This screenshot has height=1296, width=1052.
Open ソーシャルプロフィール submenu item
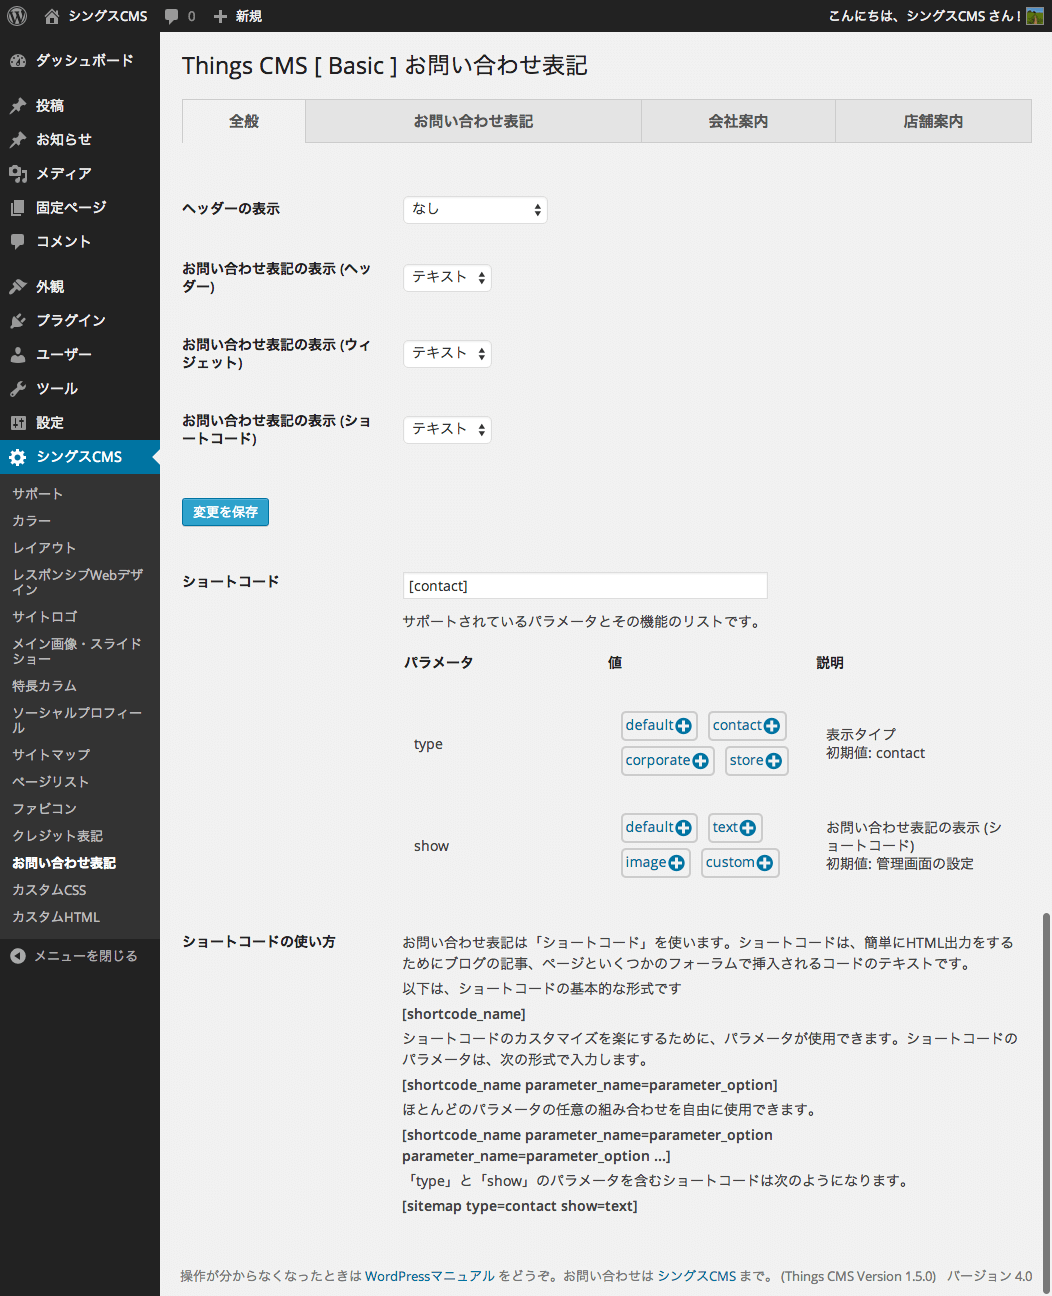point(77,720)
